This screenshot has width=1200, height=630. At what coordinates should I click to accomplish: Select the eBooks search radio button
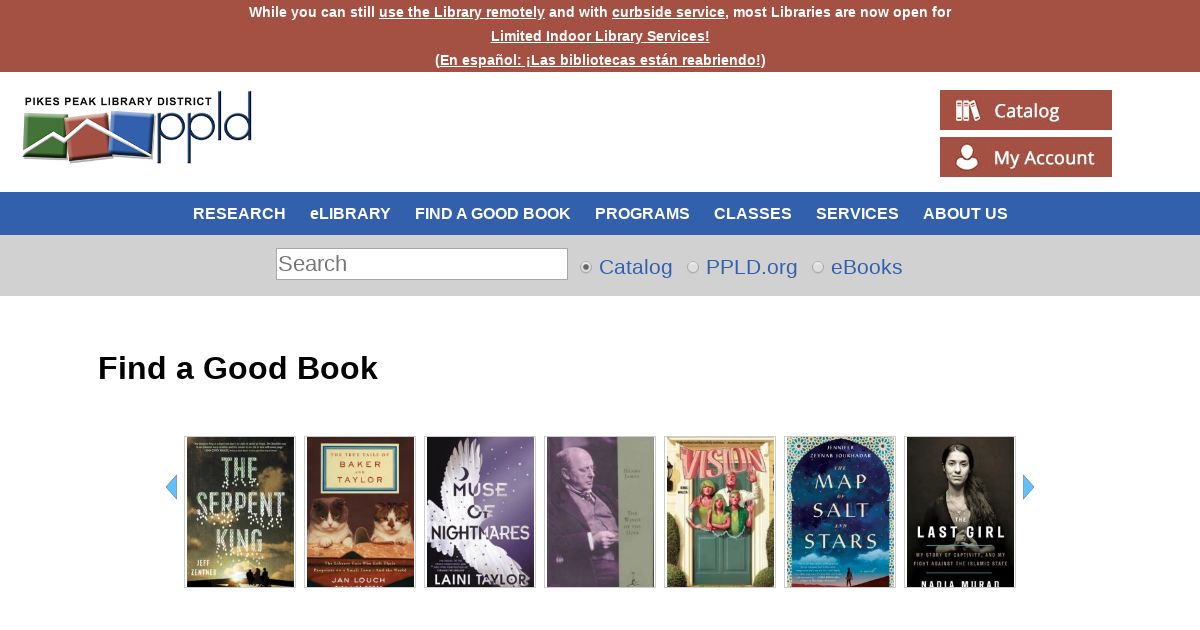tap(818, 267)
